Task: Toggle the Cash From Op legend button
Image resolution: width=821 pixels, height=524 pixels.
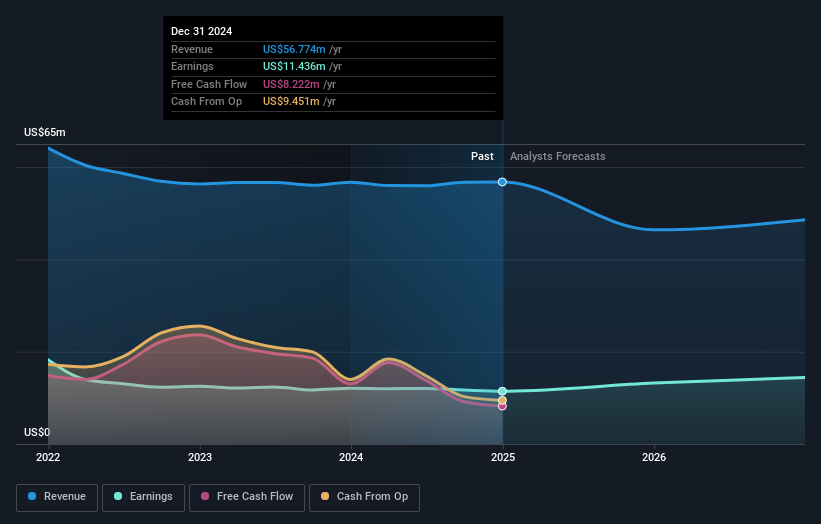Action: coord(364,497)
